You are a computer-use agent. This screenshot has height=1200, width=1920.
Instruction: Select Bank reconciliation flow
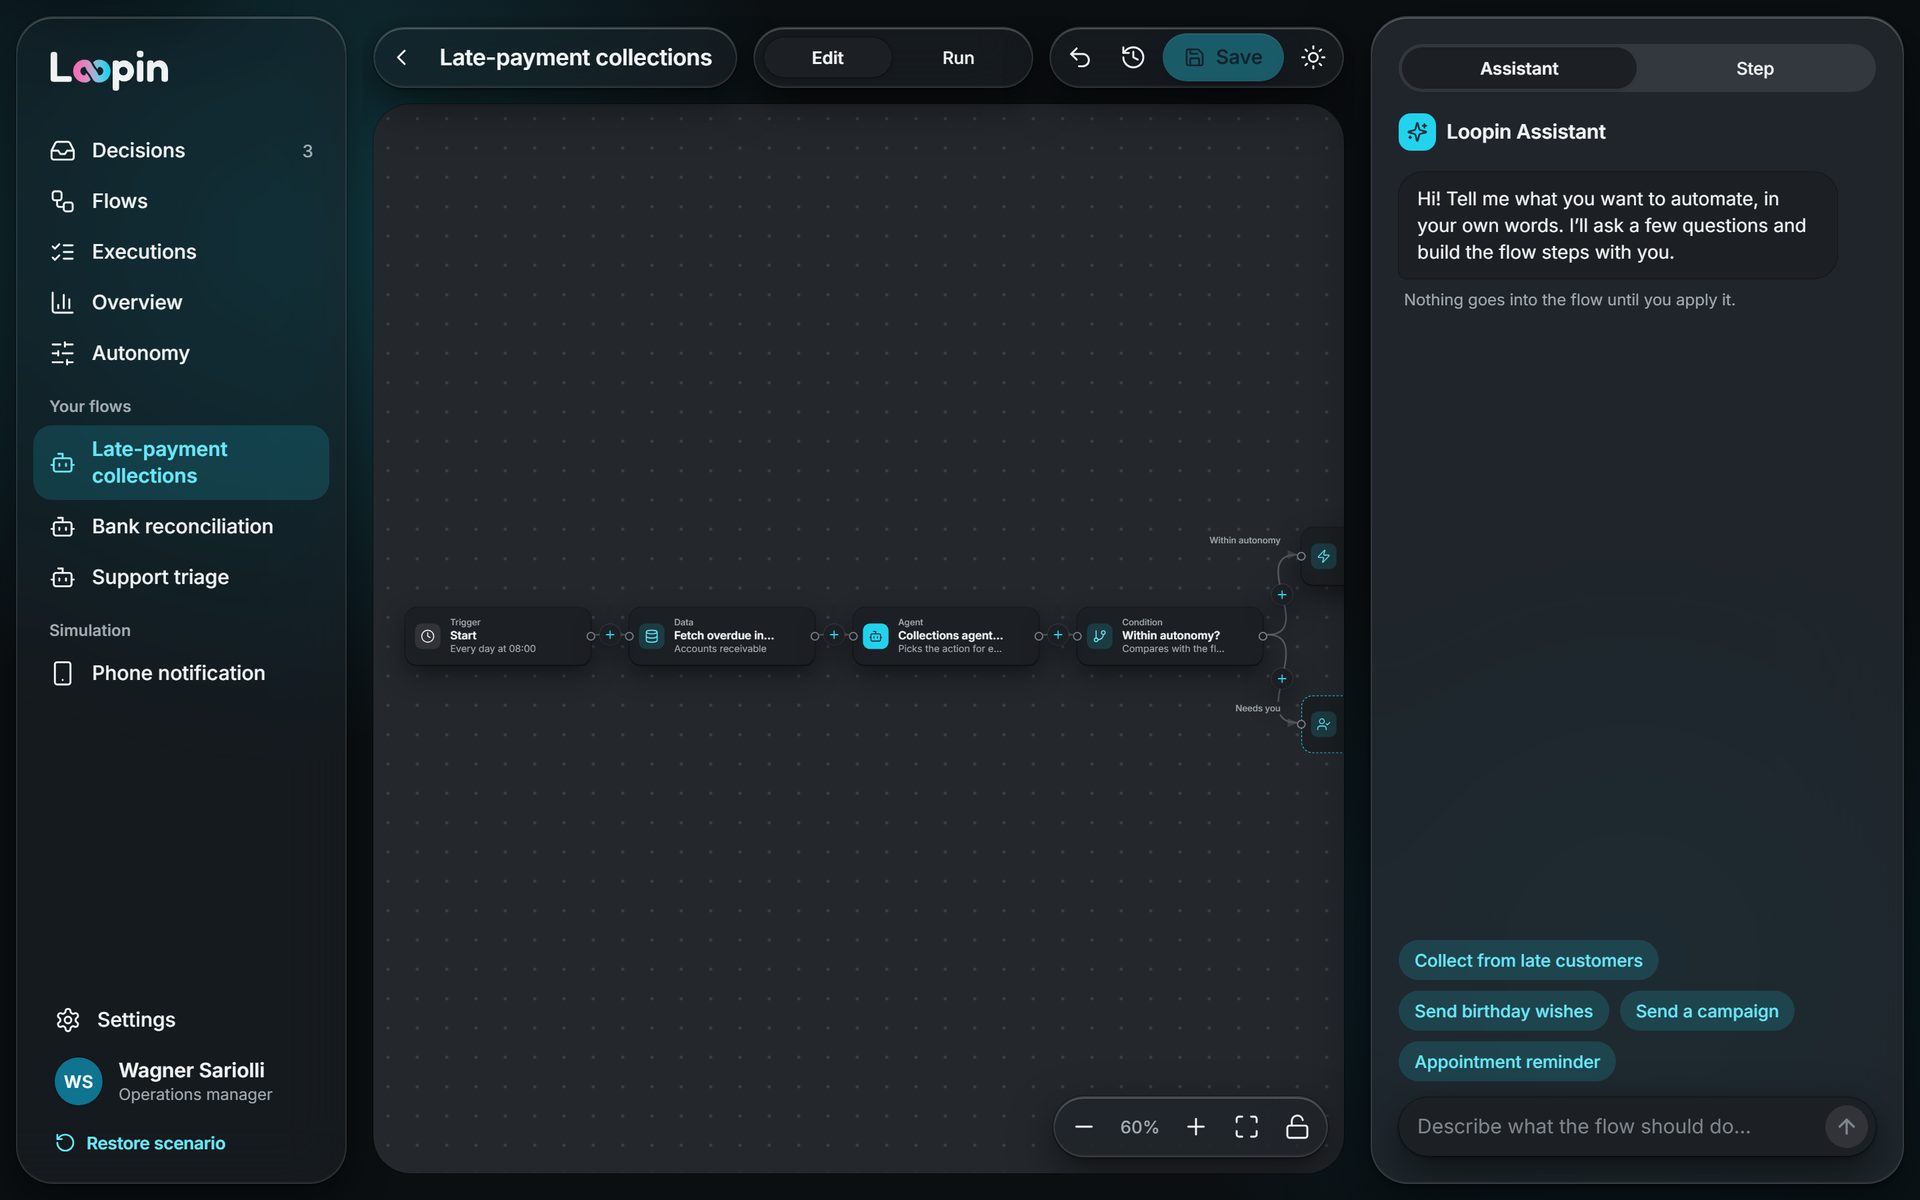[x=181, y=526]
